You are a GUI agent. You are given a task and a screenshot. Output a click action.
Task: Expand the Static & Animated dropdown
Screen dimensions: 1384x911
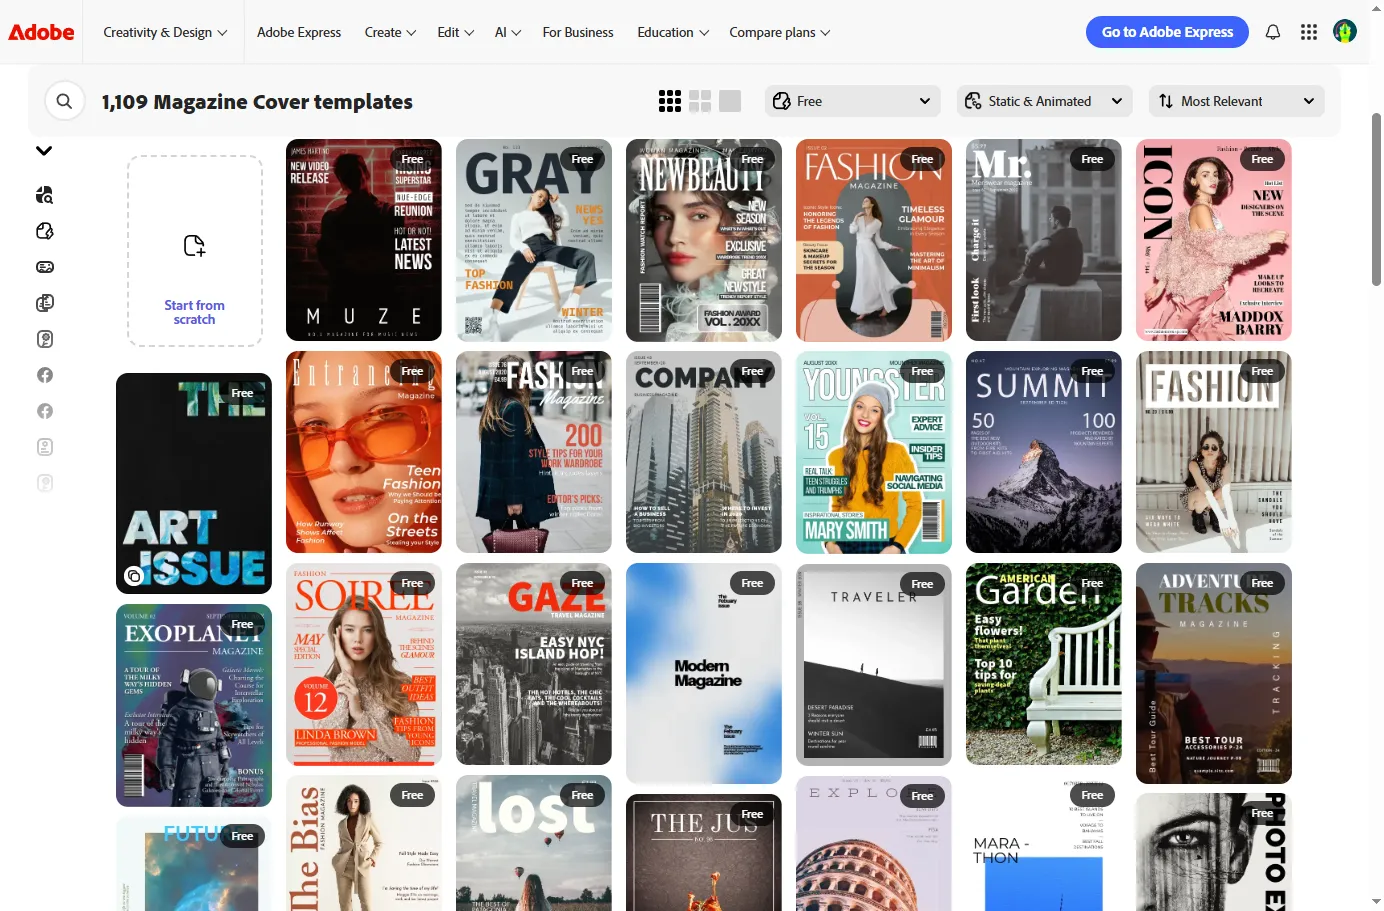point(1044,101)
